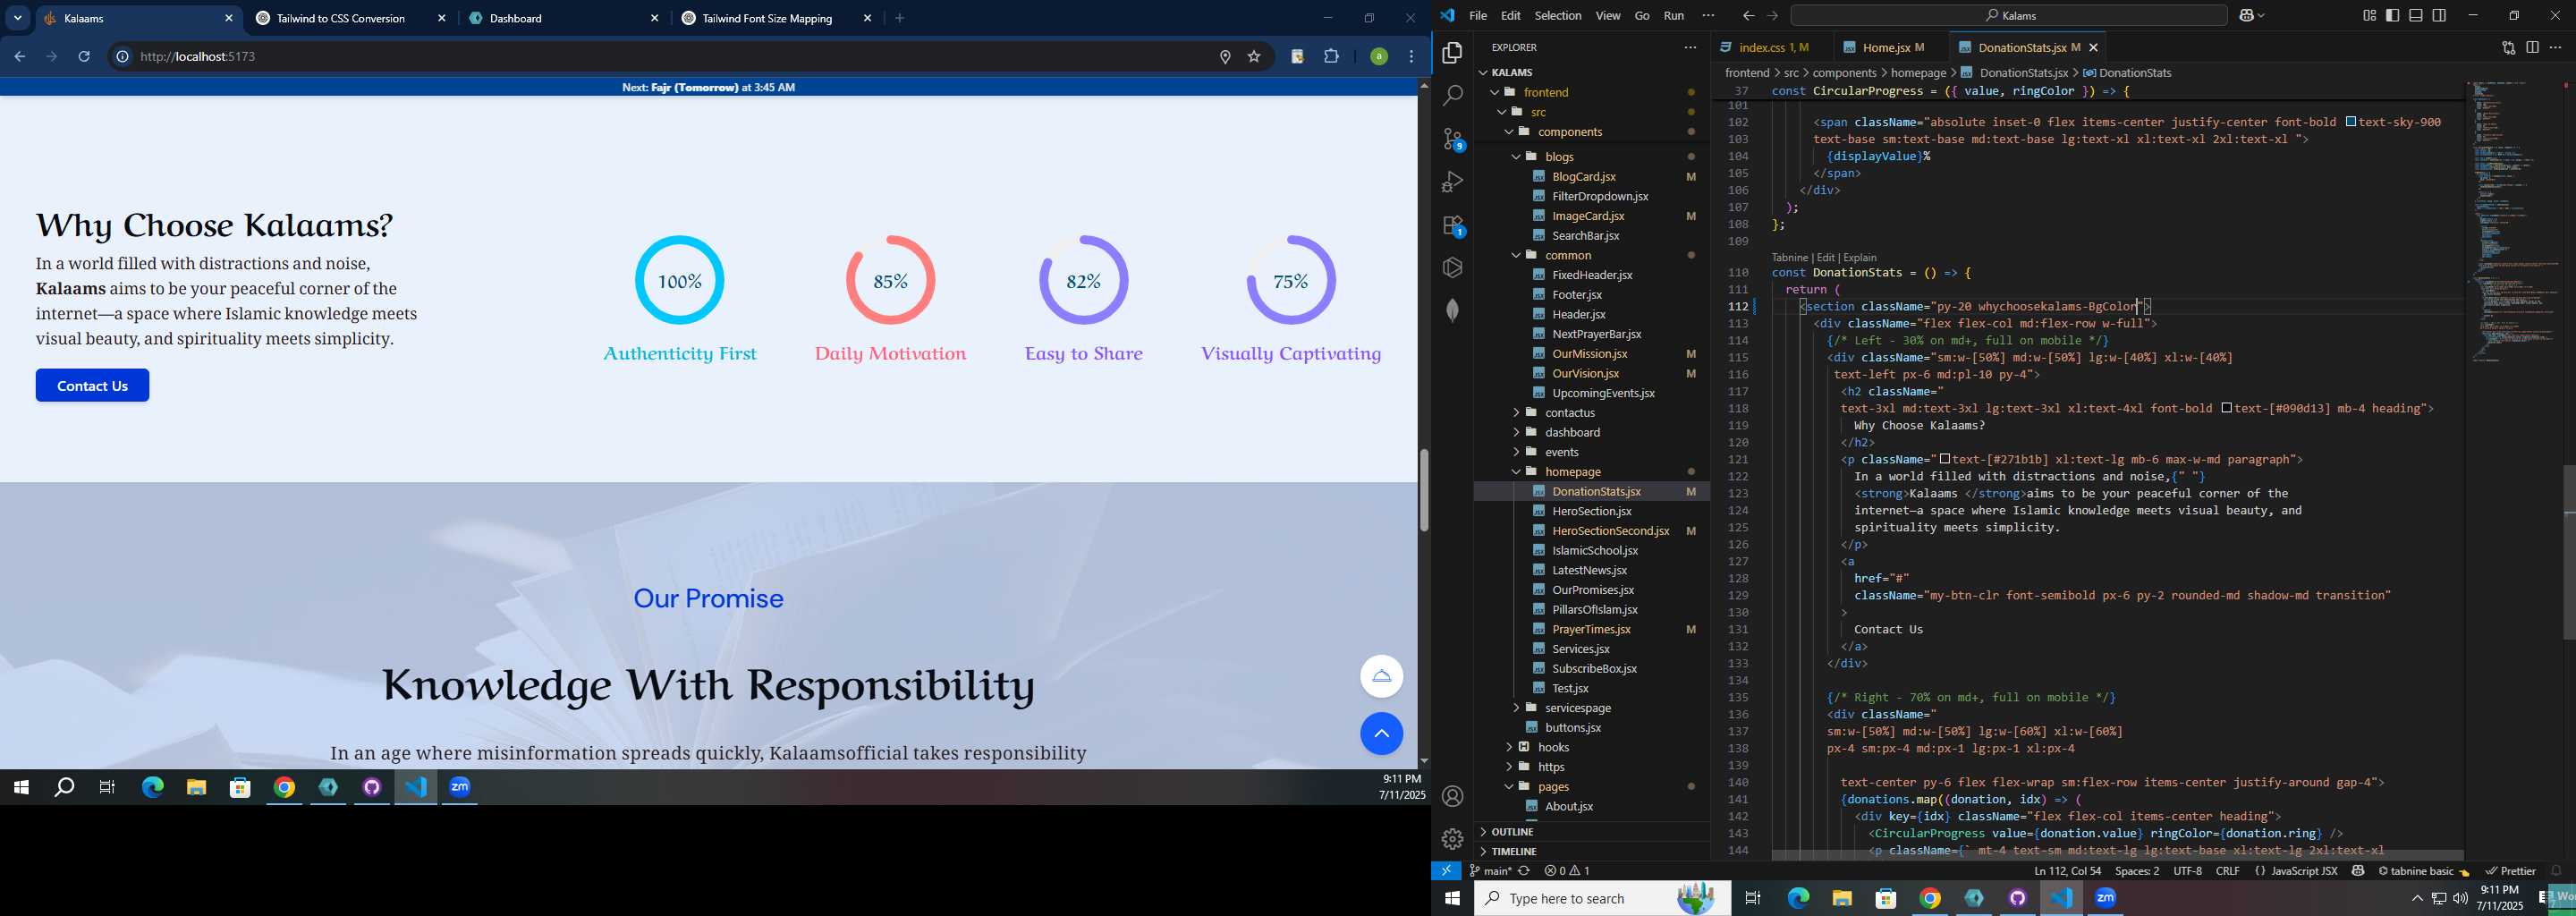Click the Contact Us button on webpage

(x=92, y=386)
